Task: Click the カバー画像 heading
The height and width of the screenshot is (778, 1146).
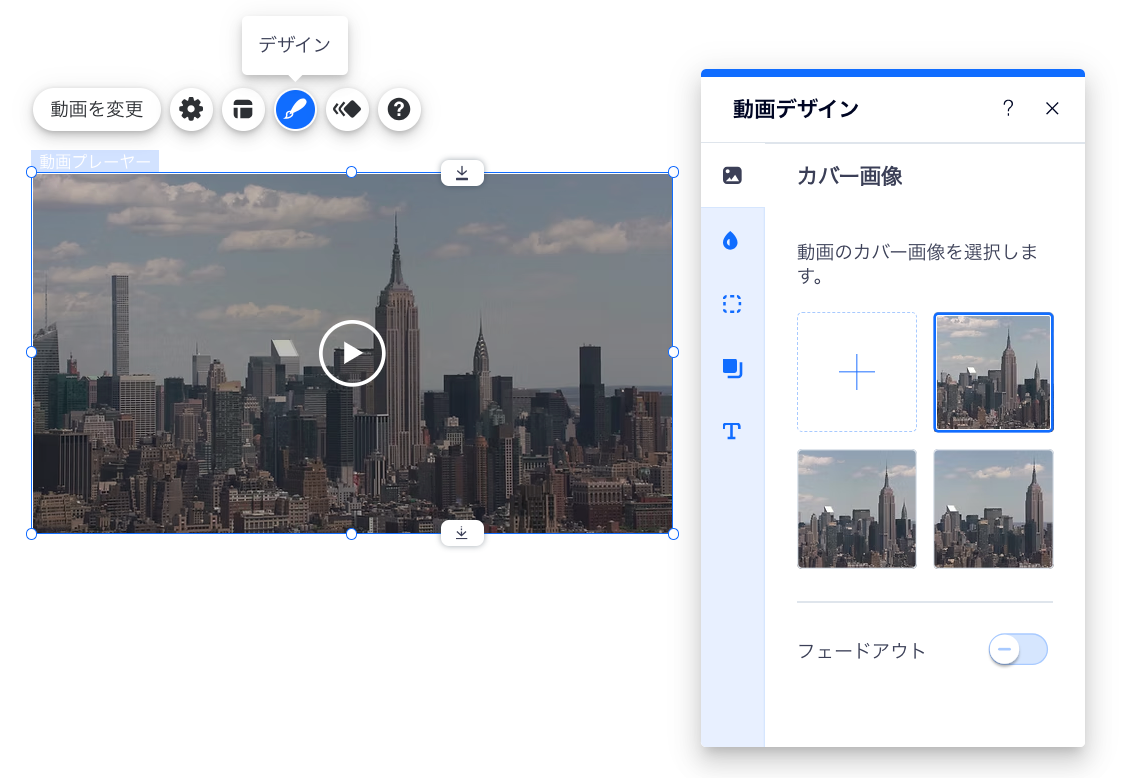Action: (x=849, y=176)
